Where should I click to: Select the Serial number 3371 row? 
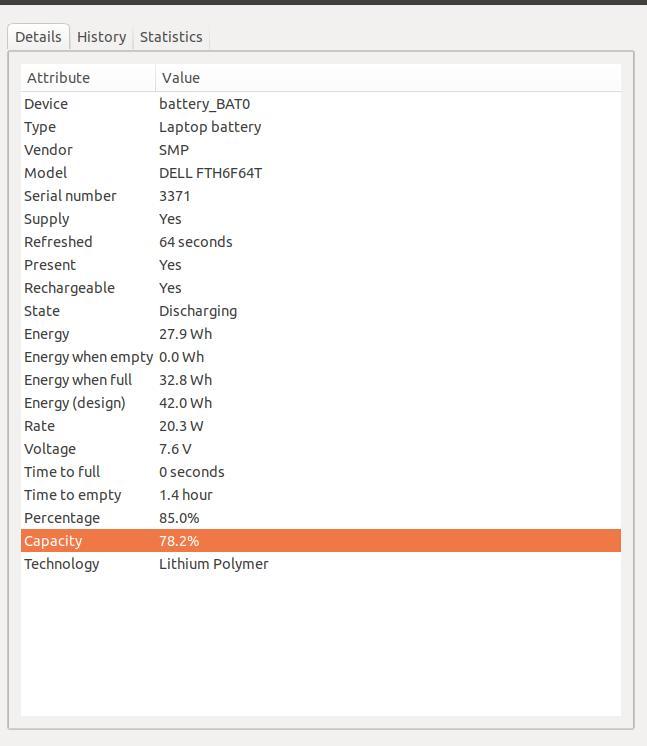tap(321, 196)
